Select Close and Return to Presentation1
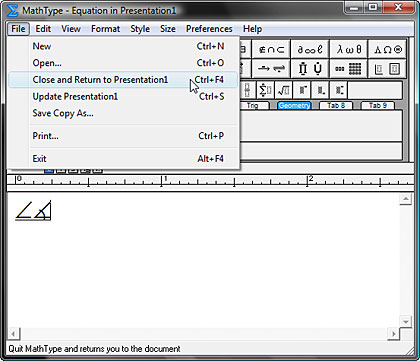420x361 pixels. (x=123, y=80)
